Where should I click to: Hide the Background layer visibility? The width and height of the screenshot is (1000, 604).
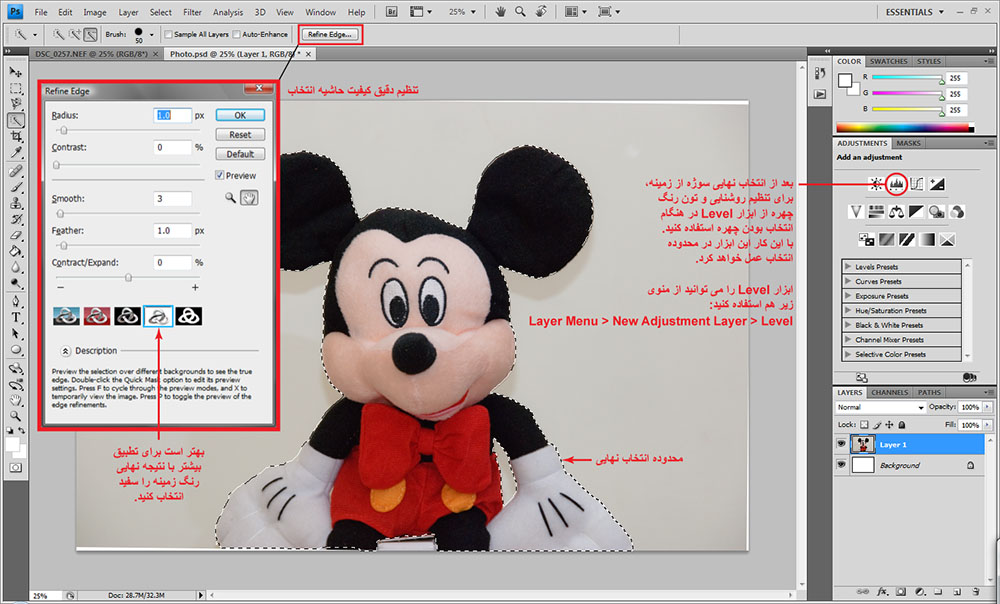(x=841, y=465)
